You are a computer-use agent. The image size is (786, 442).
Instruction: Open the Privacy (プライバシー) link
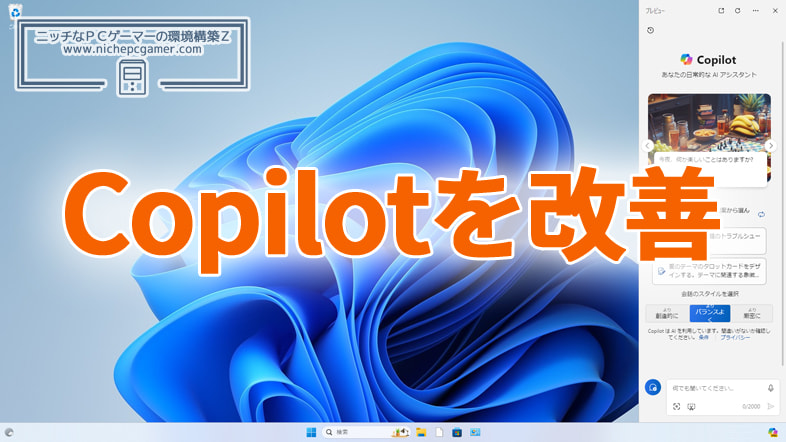point(735,338)
